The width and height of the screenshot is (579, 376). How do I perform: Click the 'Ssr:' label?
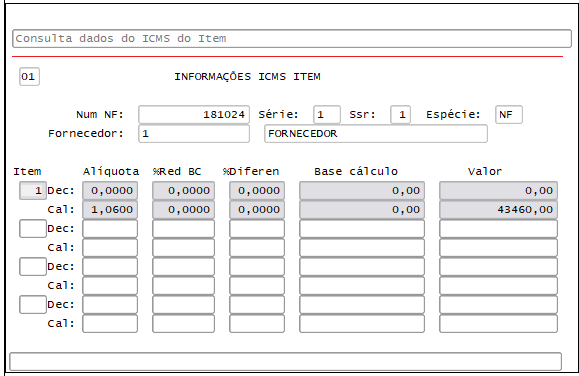[x=362, y=114]
